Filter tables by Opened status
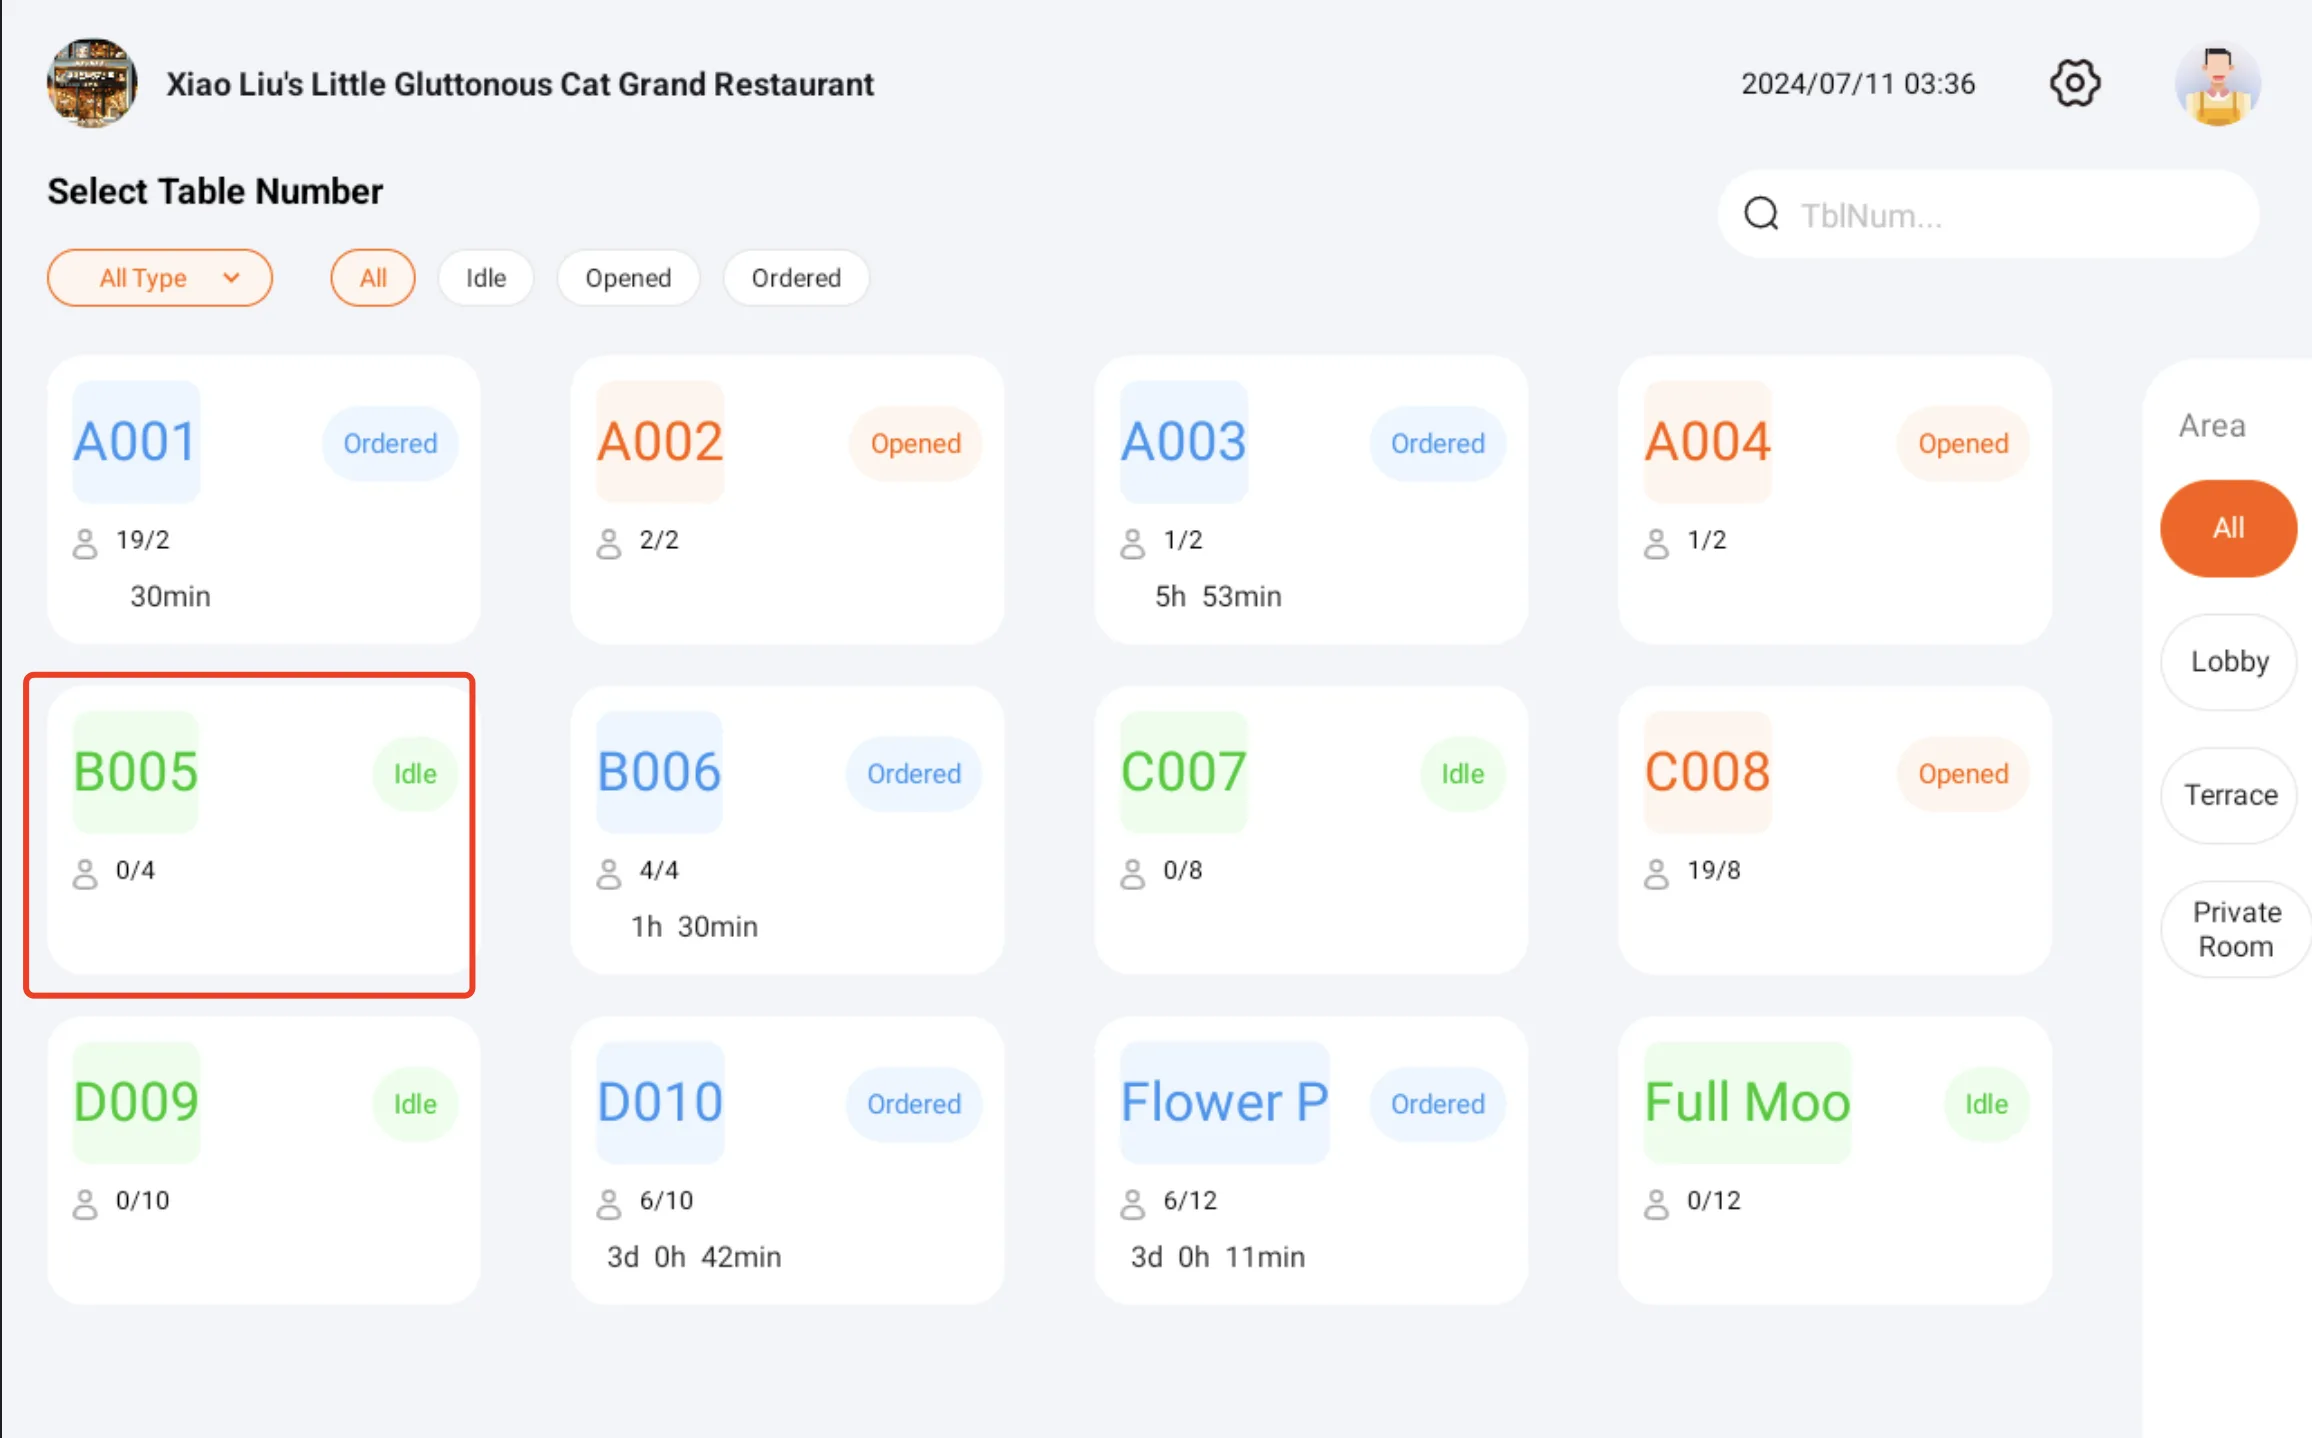The height and width of the screenshot is (1438, 2312). pos(628,278)
